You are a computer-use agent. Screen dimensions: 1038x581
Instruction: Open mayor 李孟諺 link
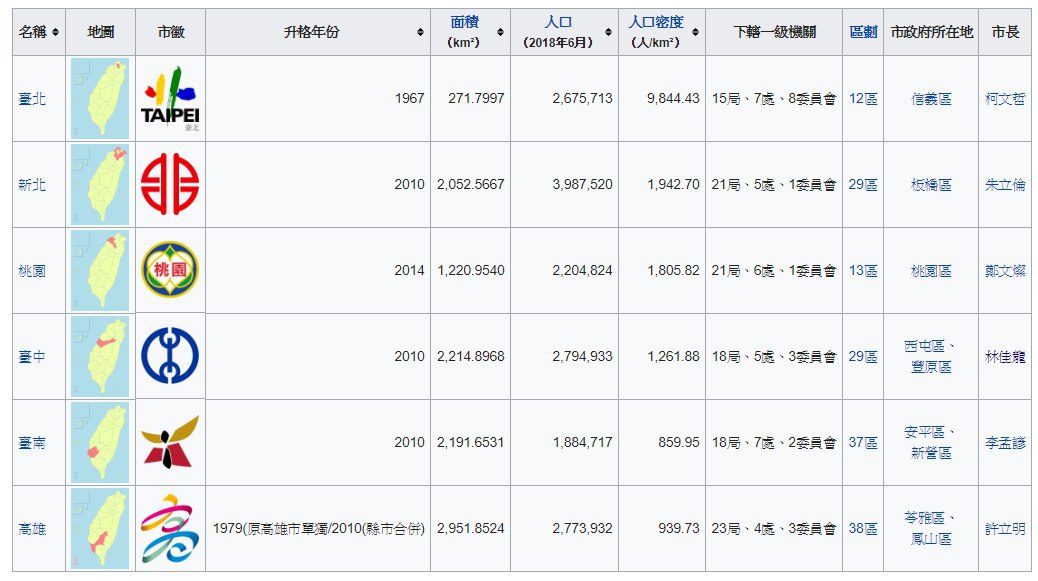pos(1005,443)
